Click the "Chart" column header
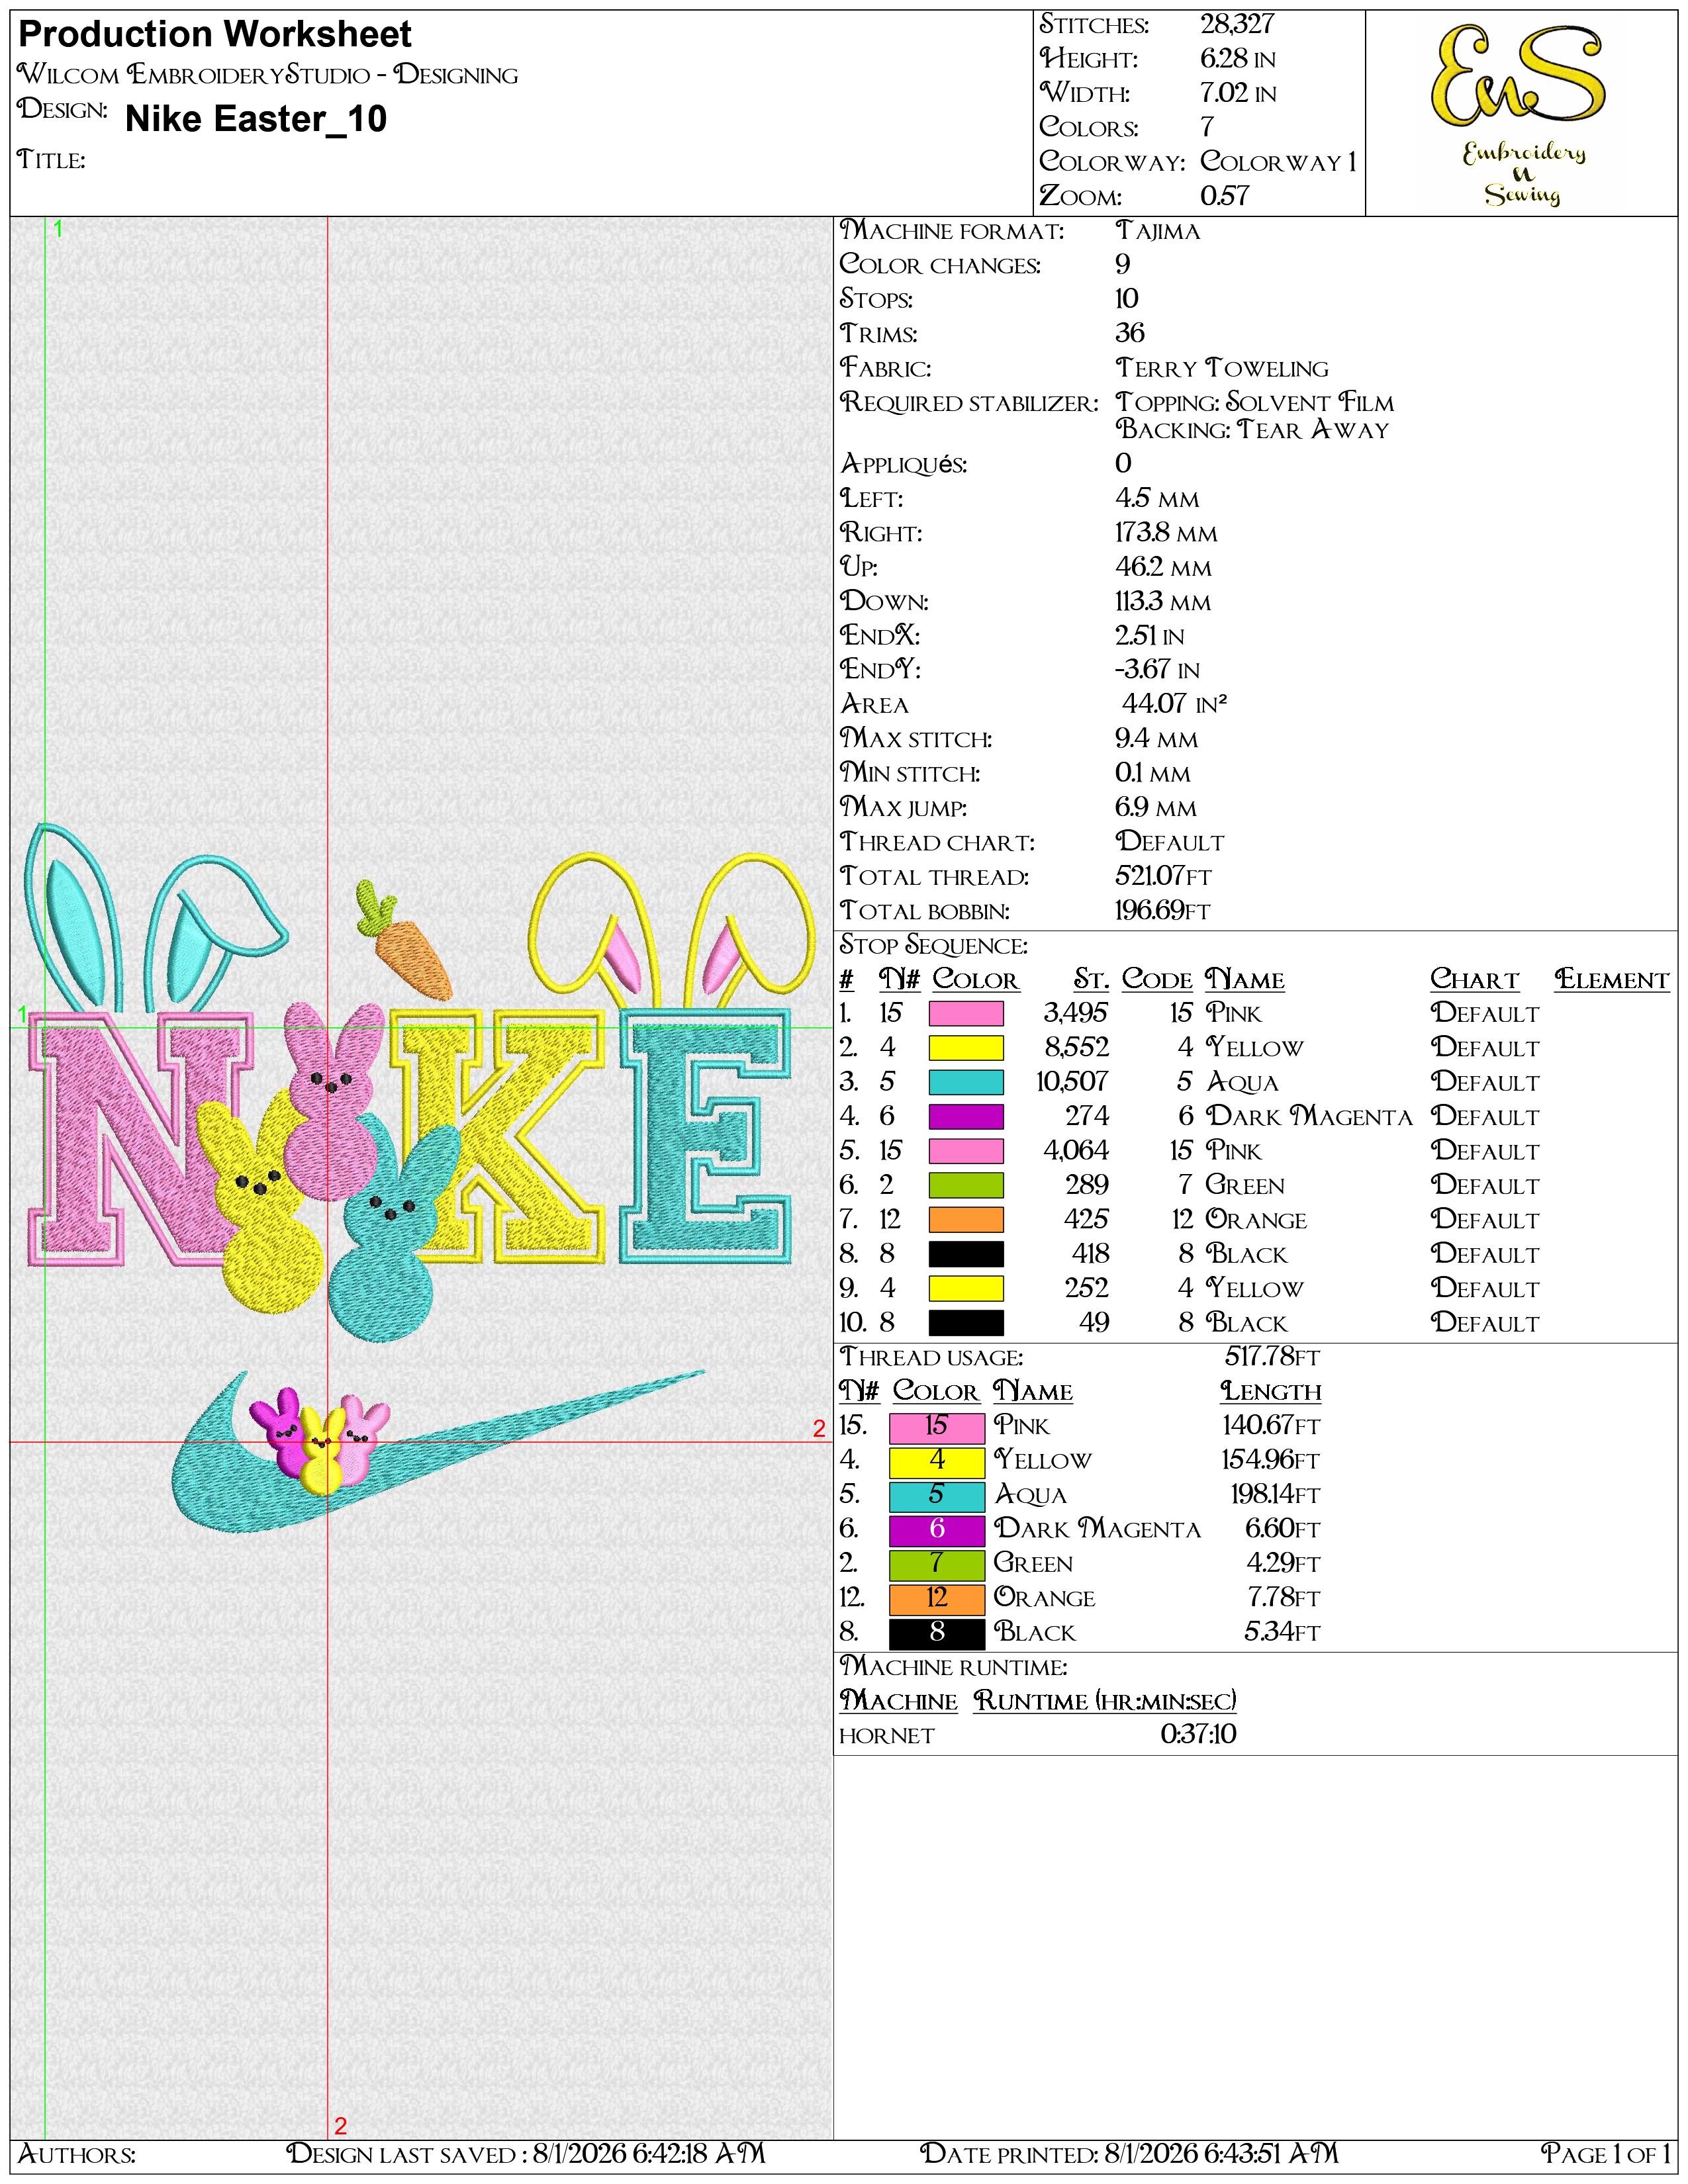 click(x=1474, y=979)
